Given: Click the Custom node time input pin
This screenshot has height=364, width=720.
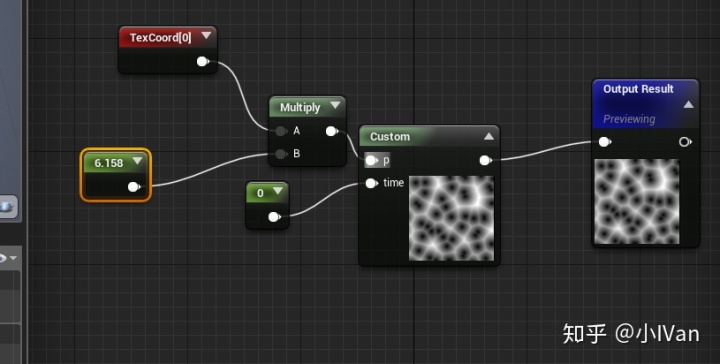Looking at the screenshot, I should (371, 184).
